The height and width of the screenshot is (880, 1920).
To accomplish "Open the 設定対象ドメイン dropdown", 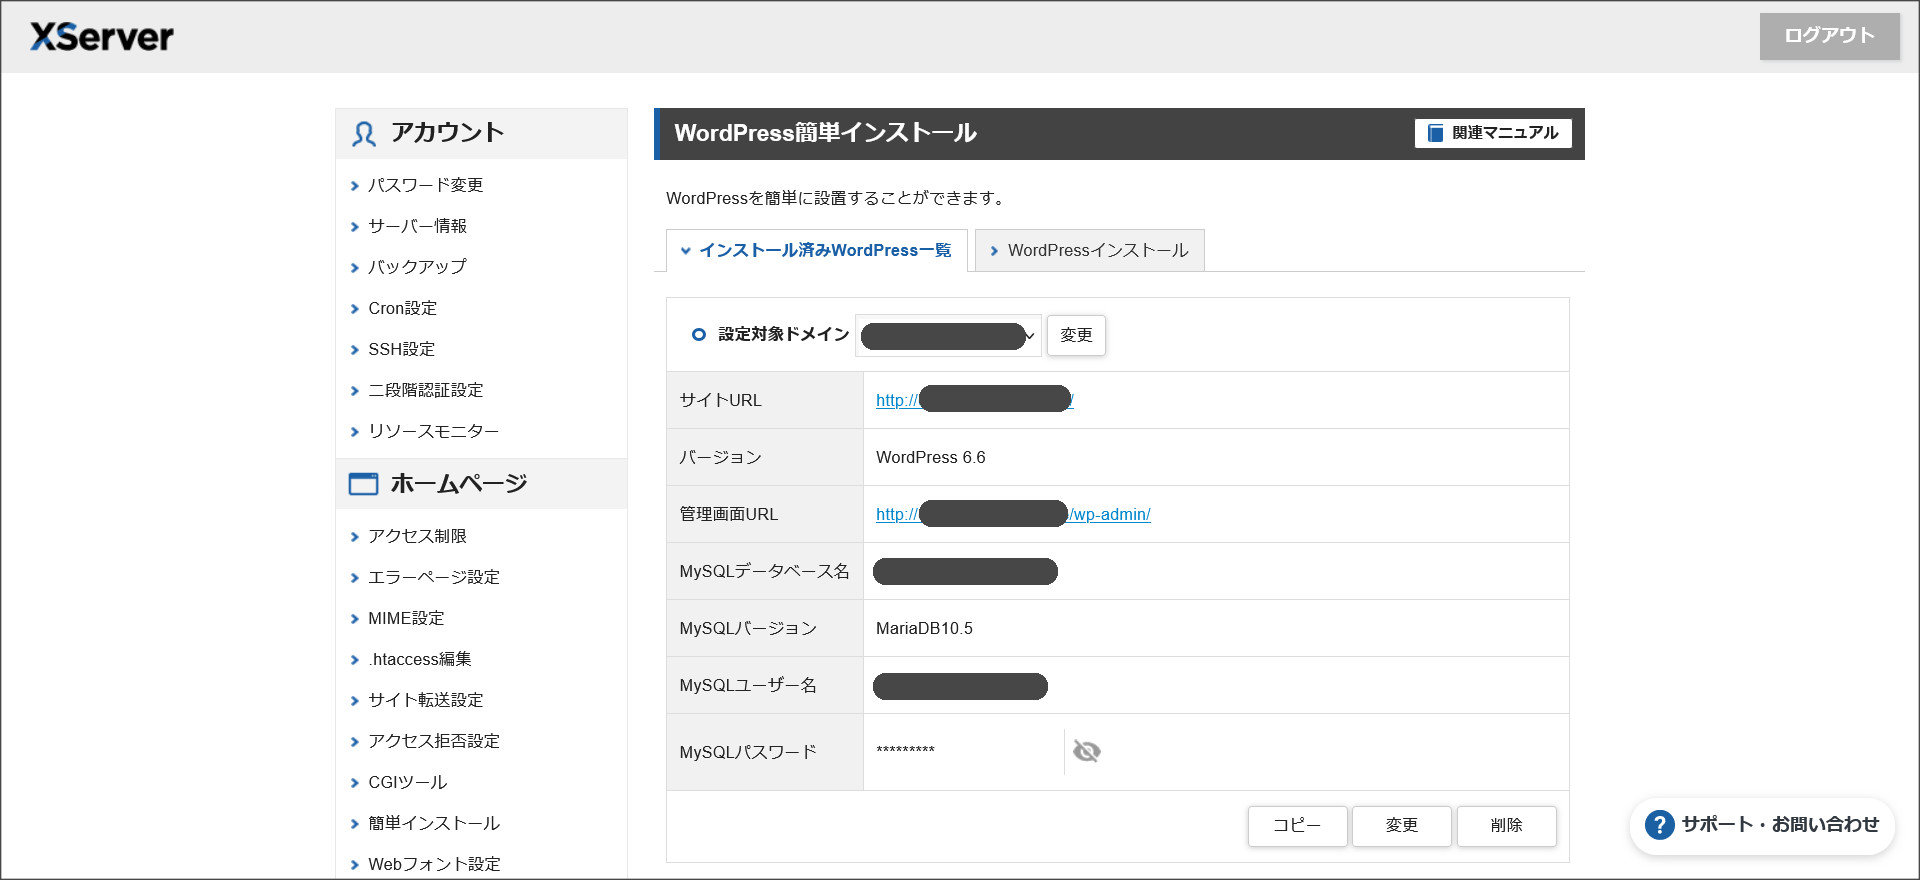I will (948, 335).
